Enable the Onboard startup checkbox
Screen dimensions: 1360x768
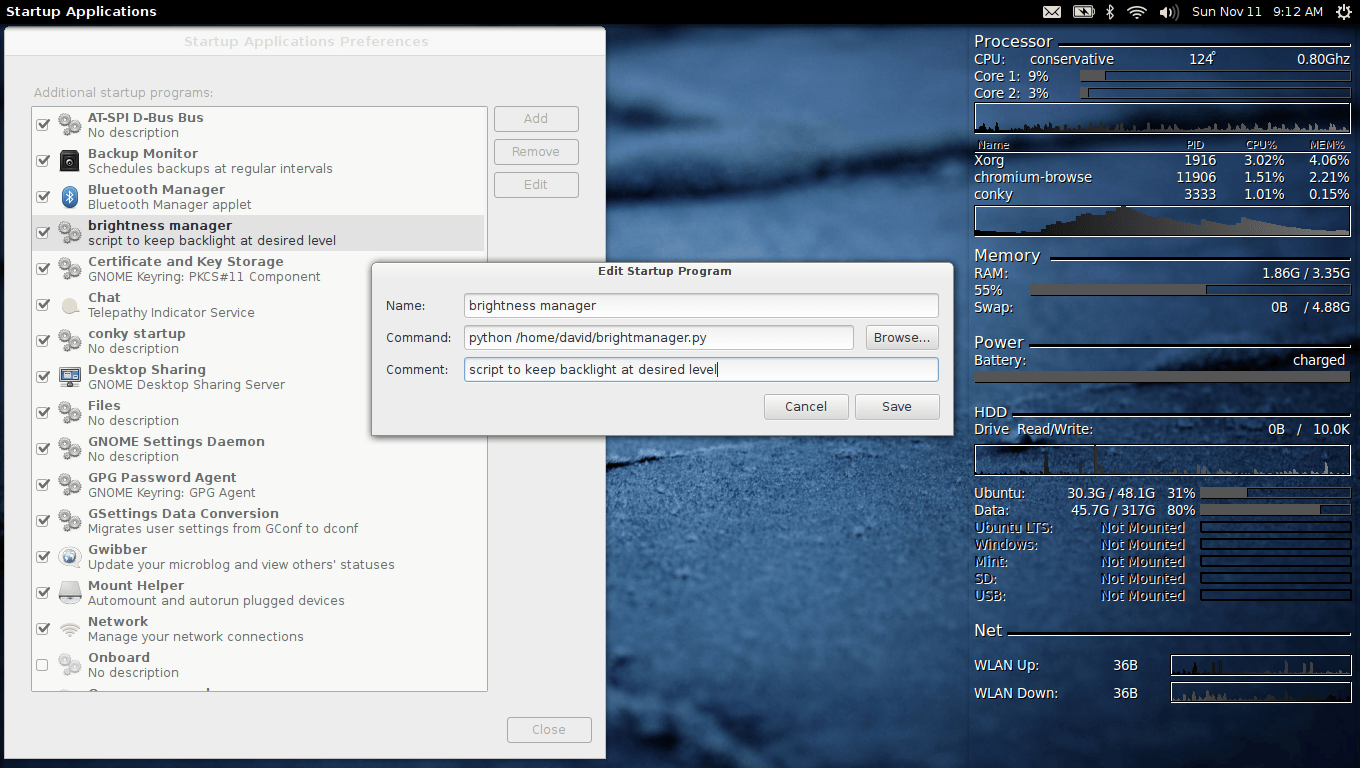point(43,665)
